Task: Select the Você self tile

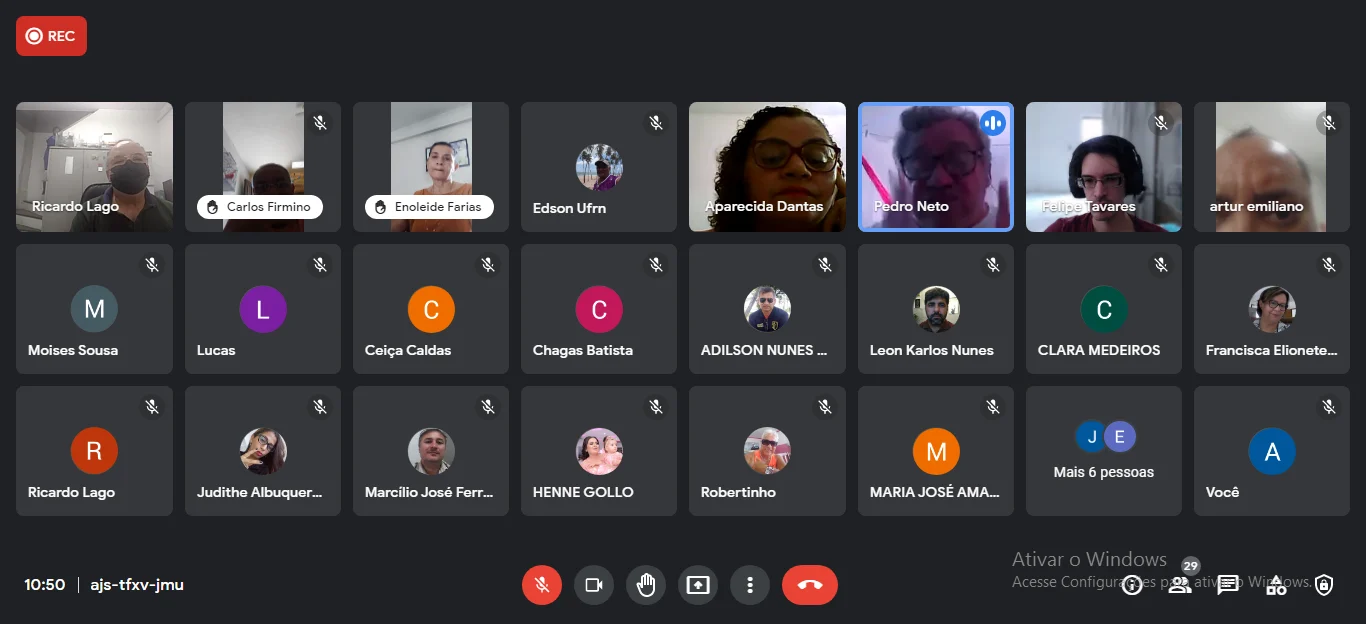Action: 1272,451
